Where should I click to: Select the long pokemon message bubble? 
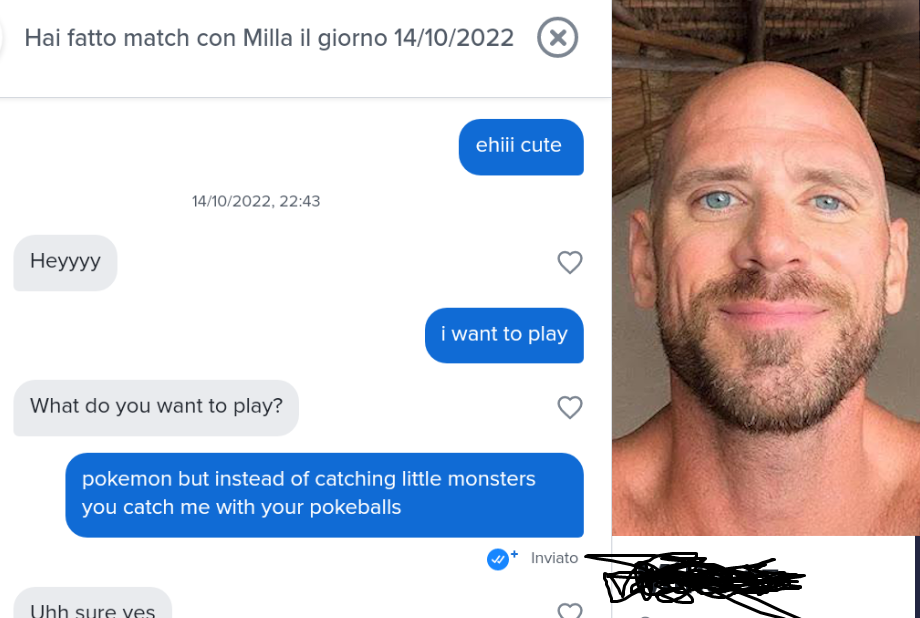coord(324,495)
